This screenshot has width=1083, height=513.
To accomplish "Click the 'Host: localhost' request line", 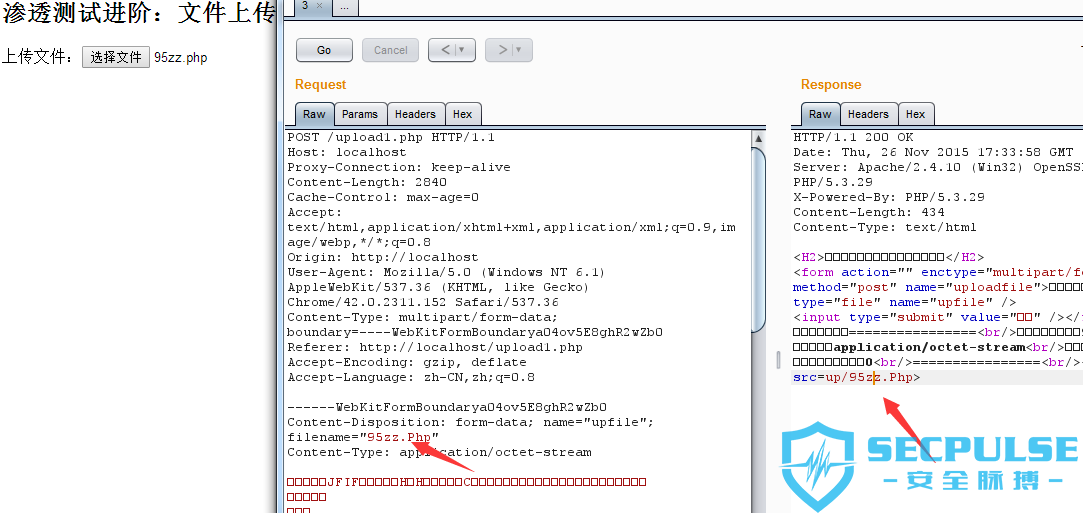I will (347, 152).
